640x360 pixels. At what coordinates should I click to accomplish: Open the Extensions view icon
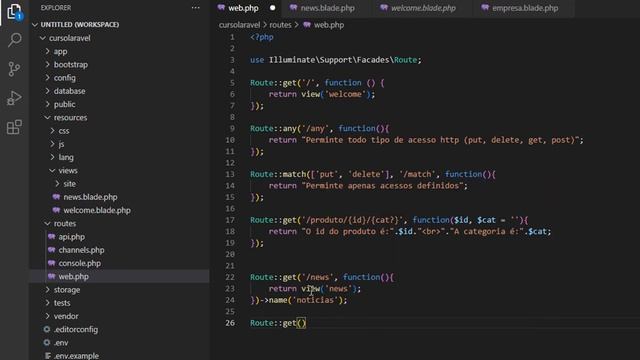point(14,127)
